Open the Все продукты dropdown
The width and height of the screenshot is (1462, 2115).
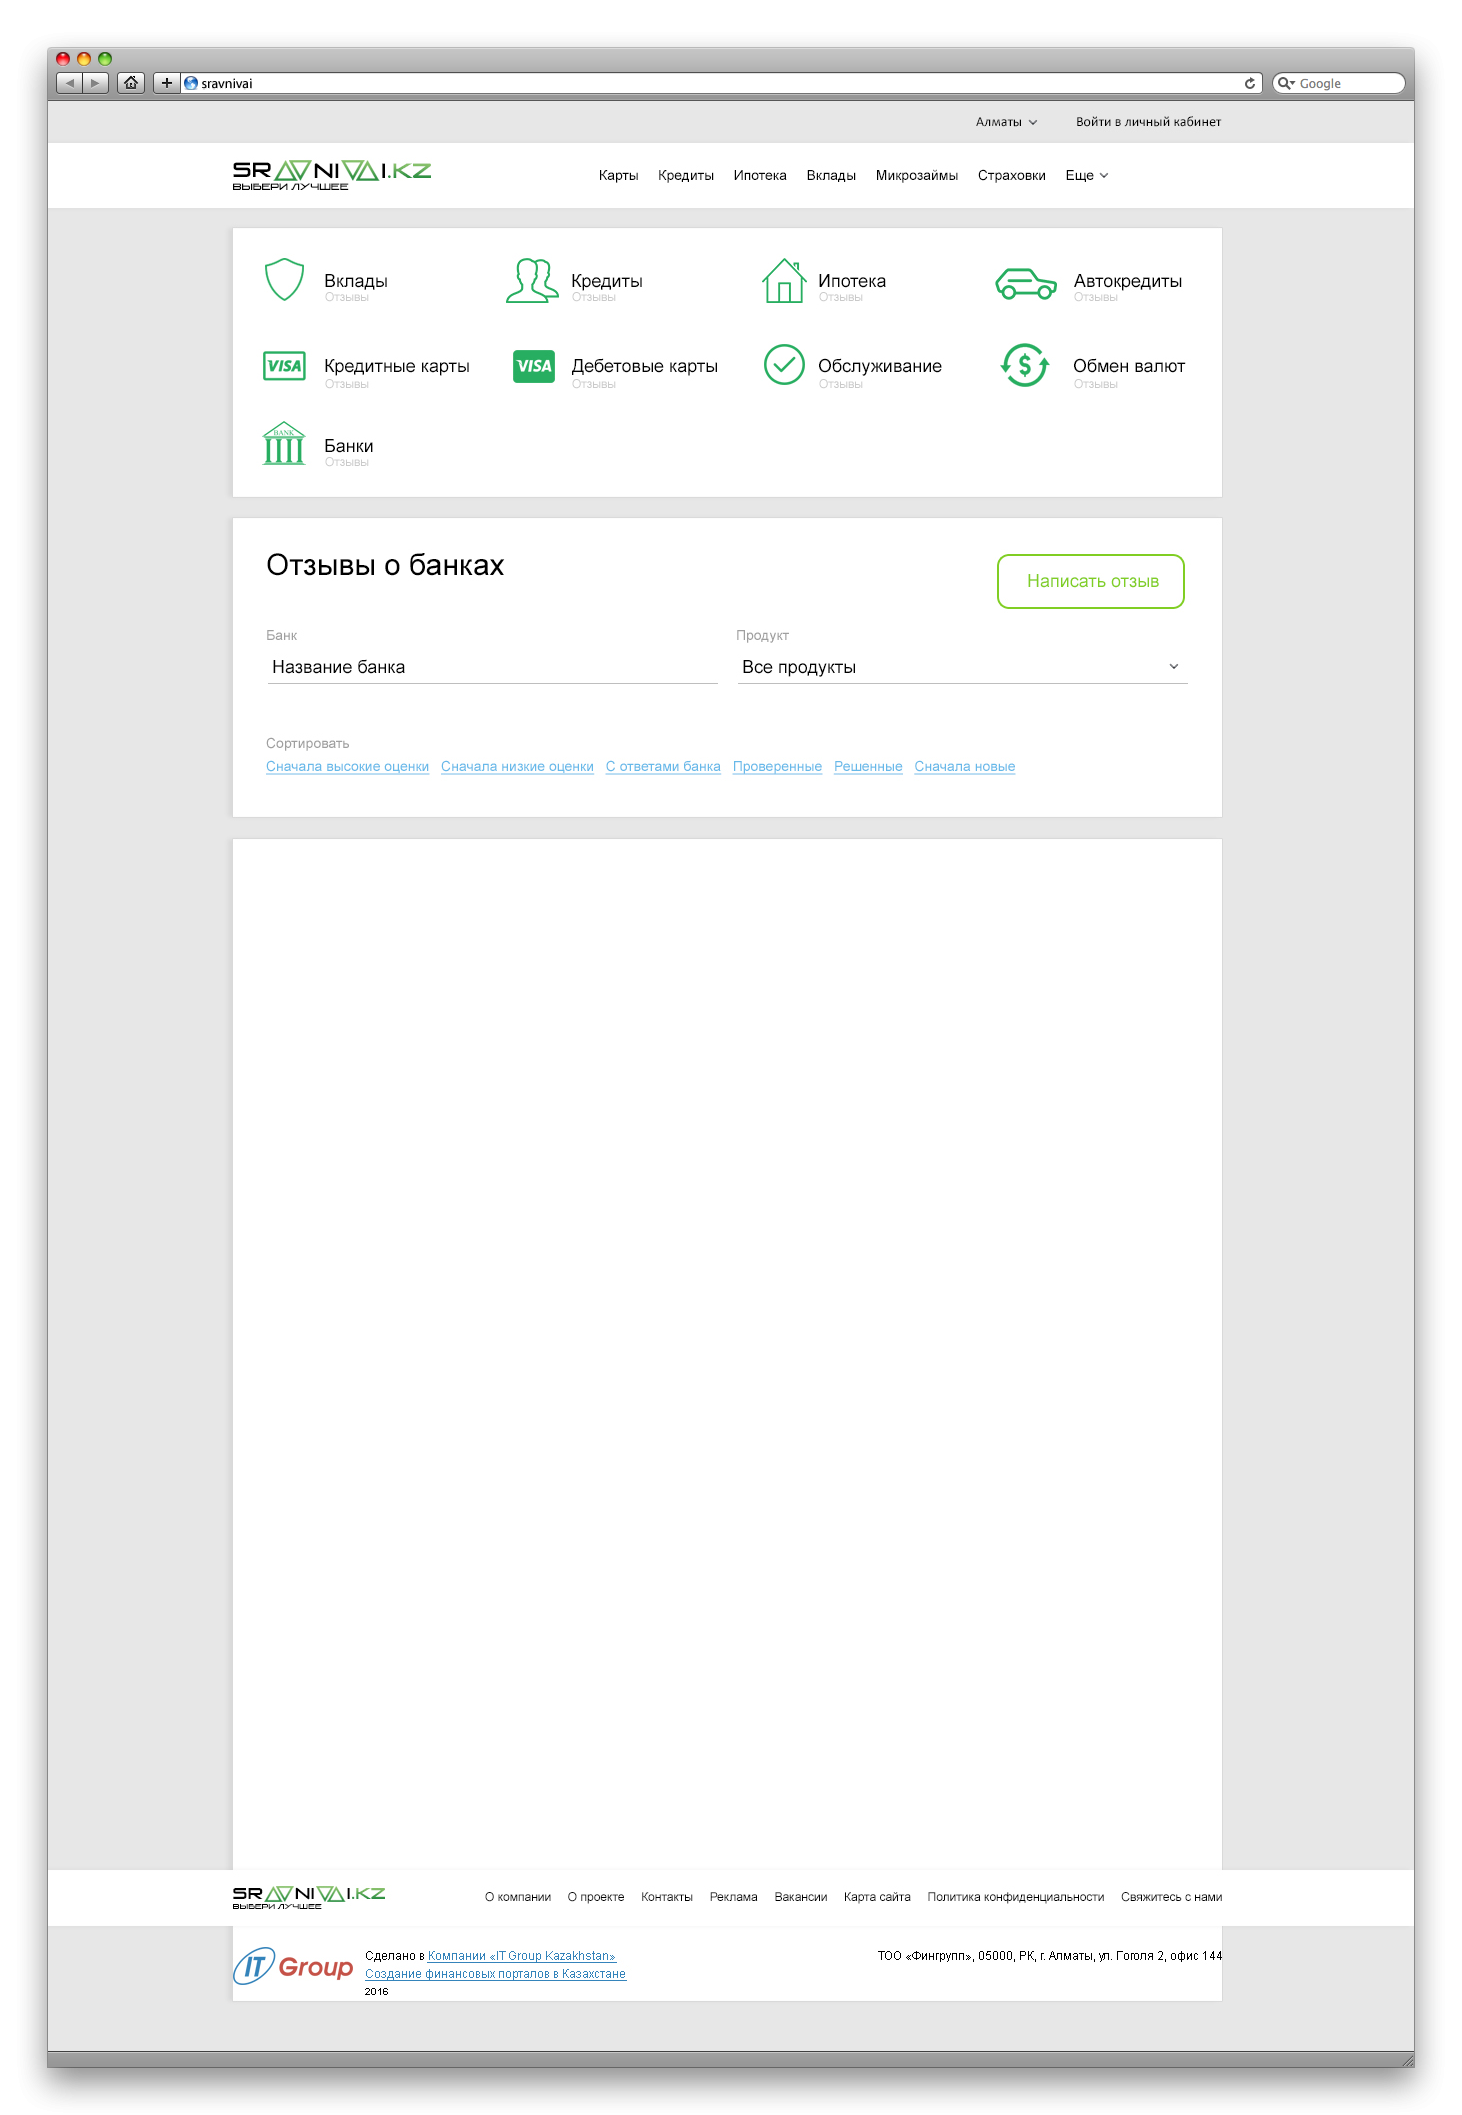pyautogui.click(x=962, y=667)
